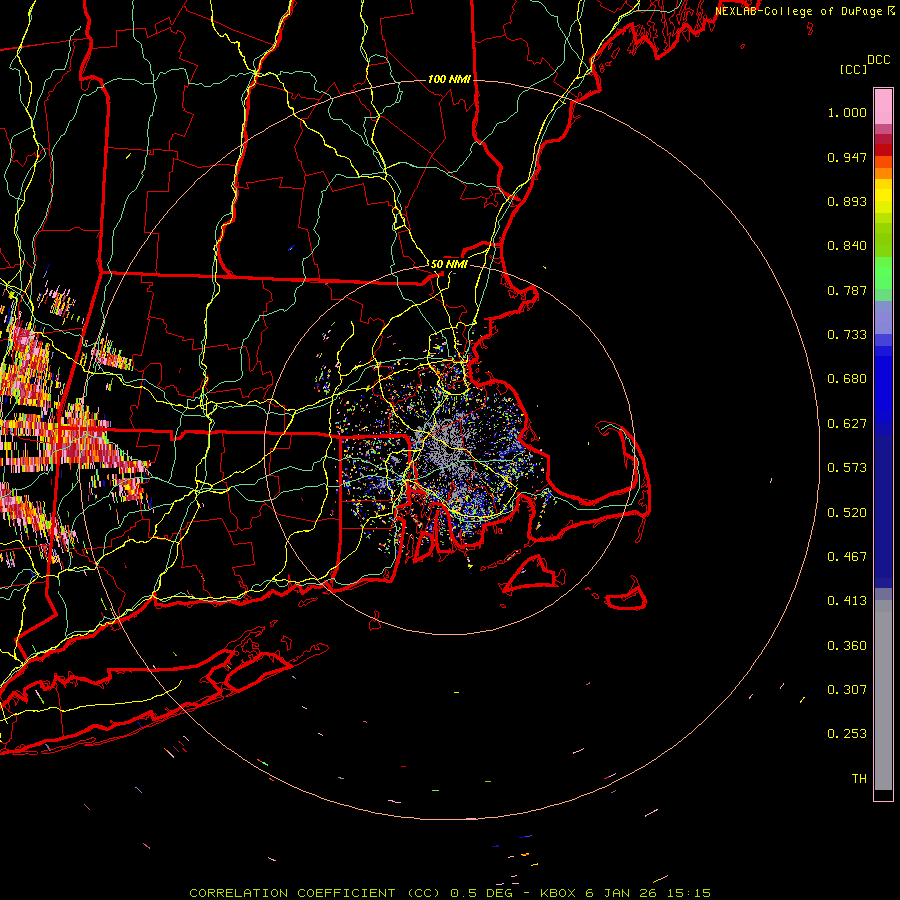
Task: Click the 0.253 scale value
Action: tap(847, 734)
